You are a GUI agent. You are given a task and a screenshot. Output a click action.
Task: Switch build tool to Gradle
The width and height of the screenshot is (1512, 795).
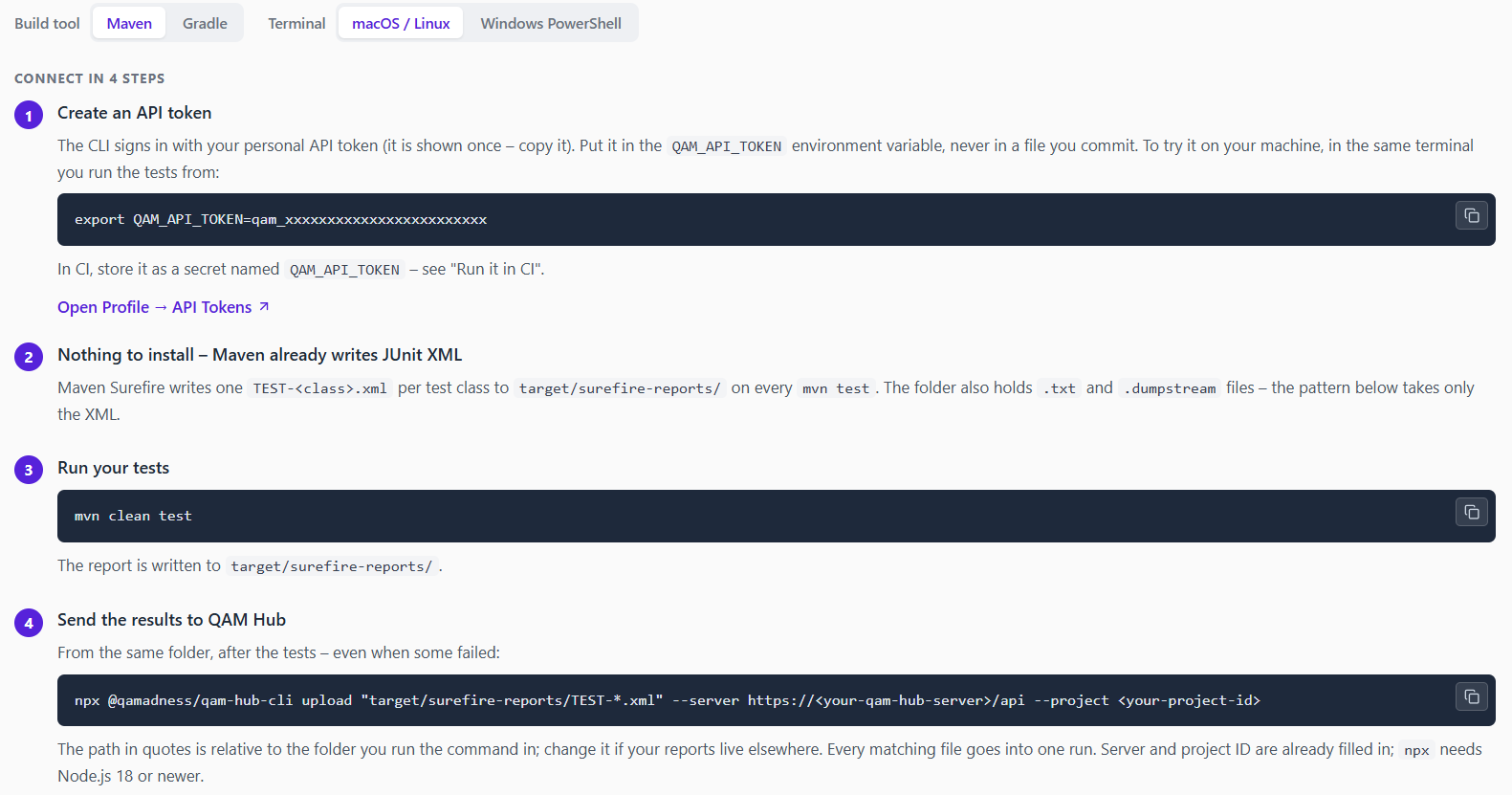tap(205, 23)
